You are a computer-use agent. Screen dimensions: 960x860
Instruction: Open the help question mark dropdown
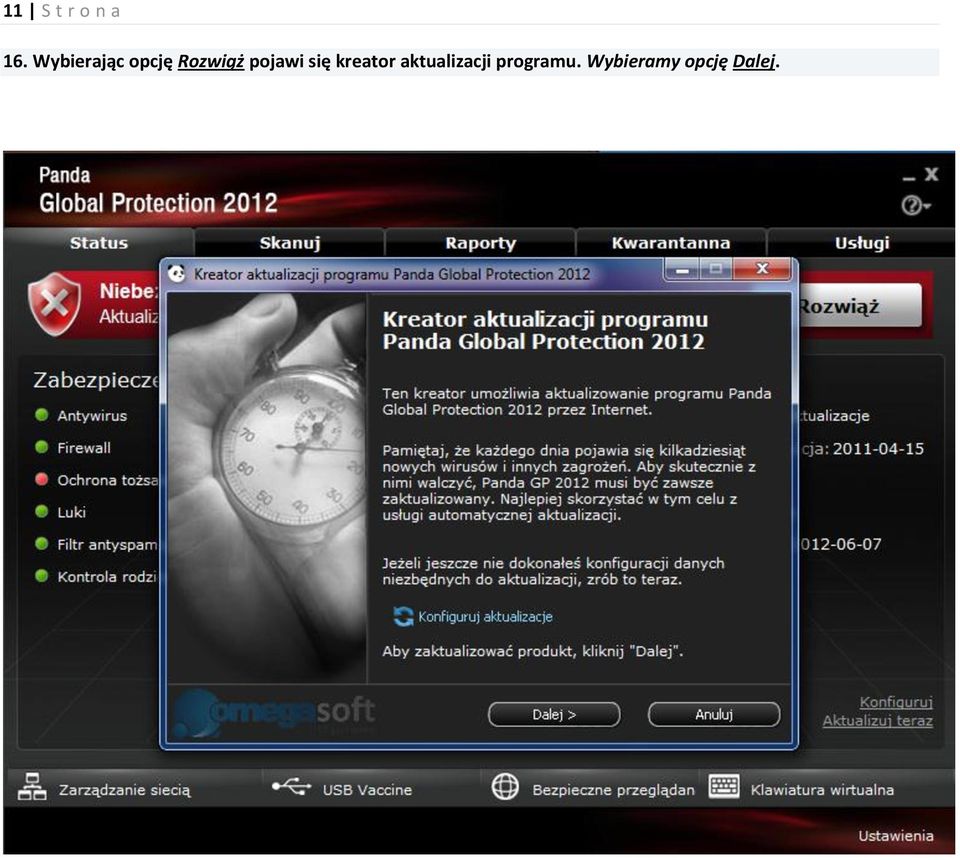click(915, 205)
